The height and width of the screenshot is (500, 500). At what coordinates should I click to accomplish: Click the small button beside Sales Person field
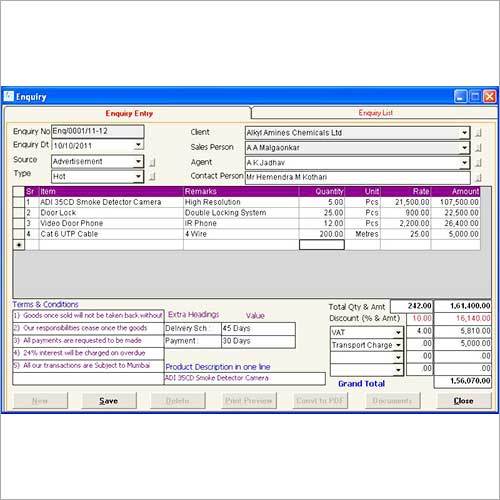[x=478, y=148]
